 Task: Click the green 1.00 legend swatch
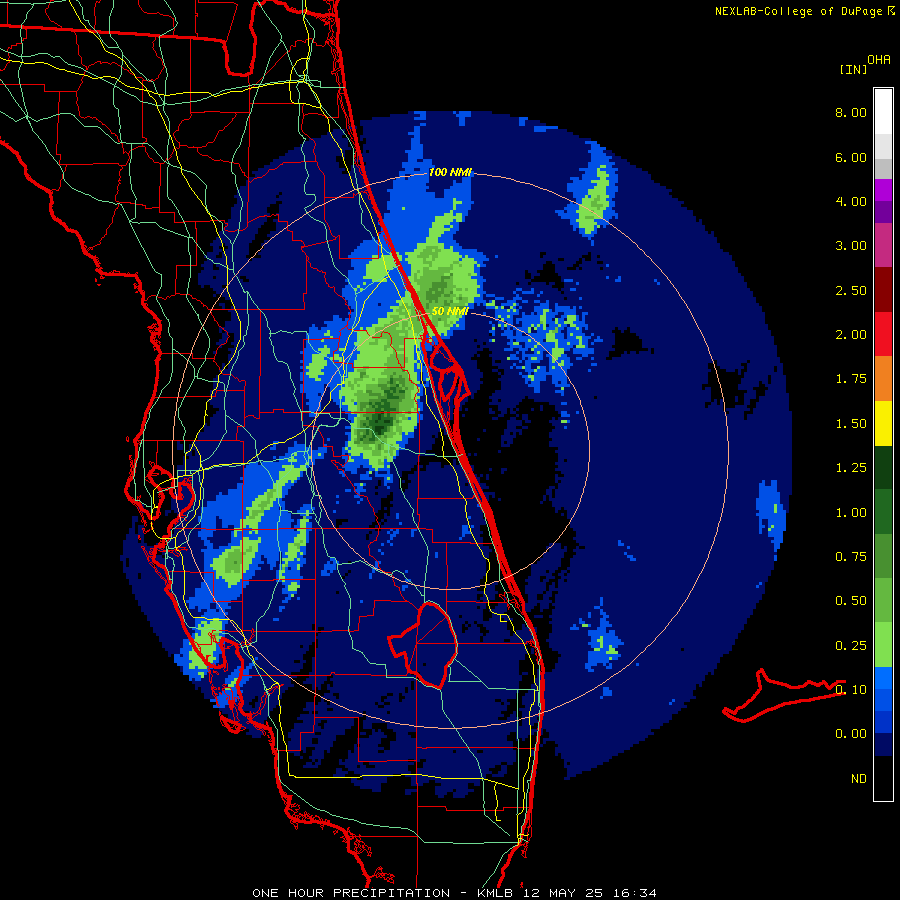[x=883, y=512]
